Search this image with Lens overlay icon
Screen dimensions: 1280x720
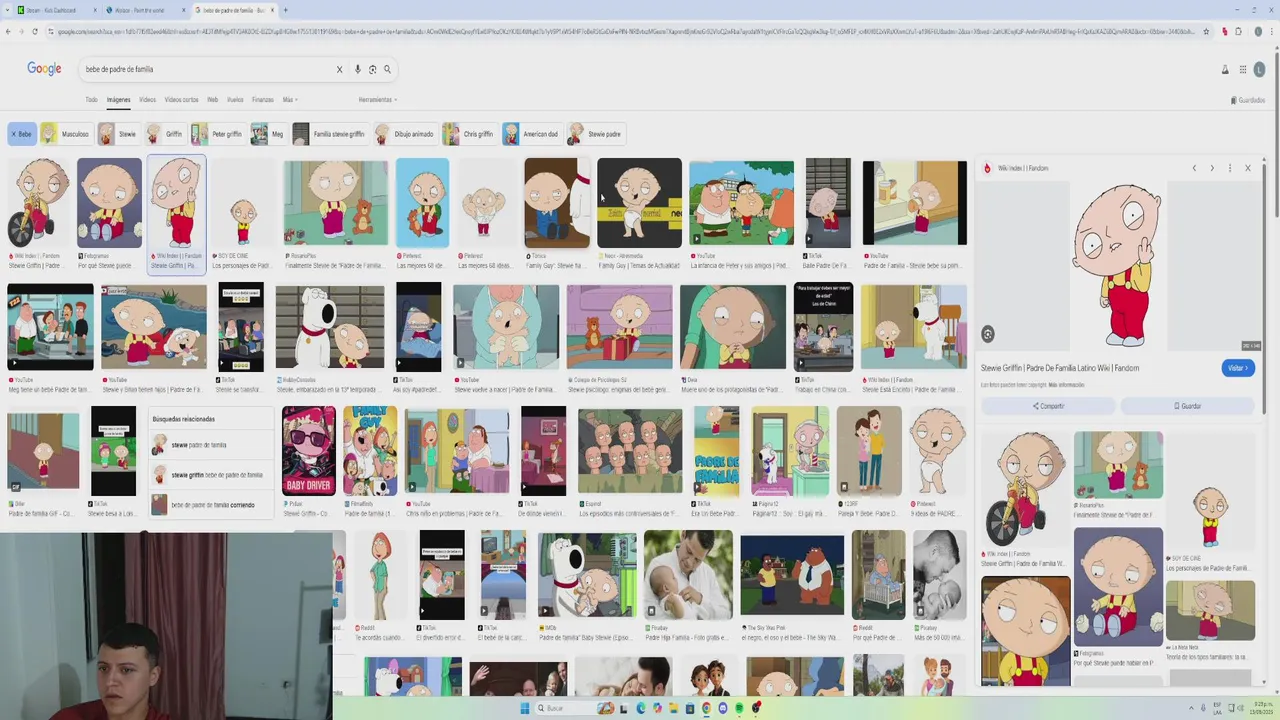[x=988, y=334]
